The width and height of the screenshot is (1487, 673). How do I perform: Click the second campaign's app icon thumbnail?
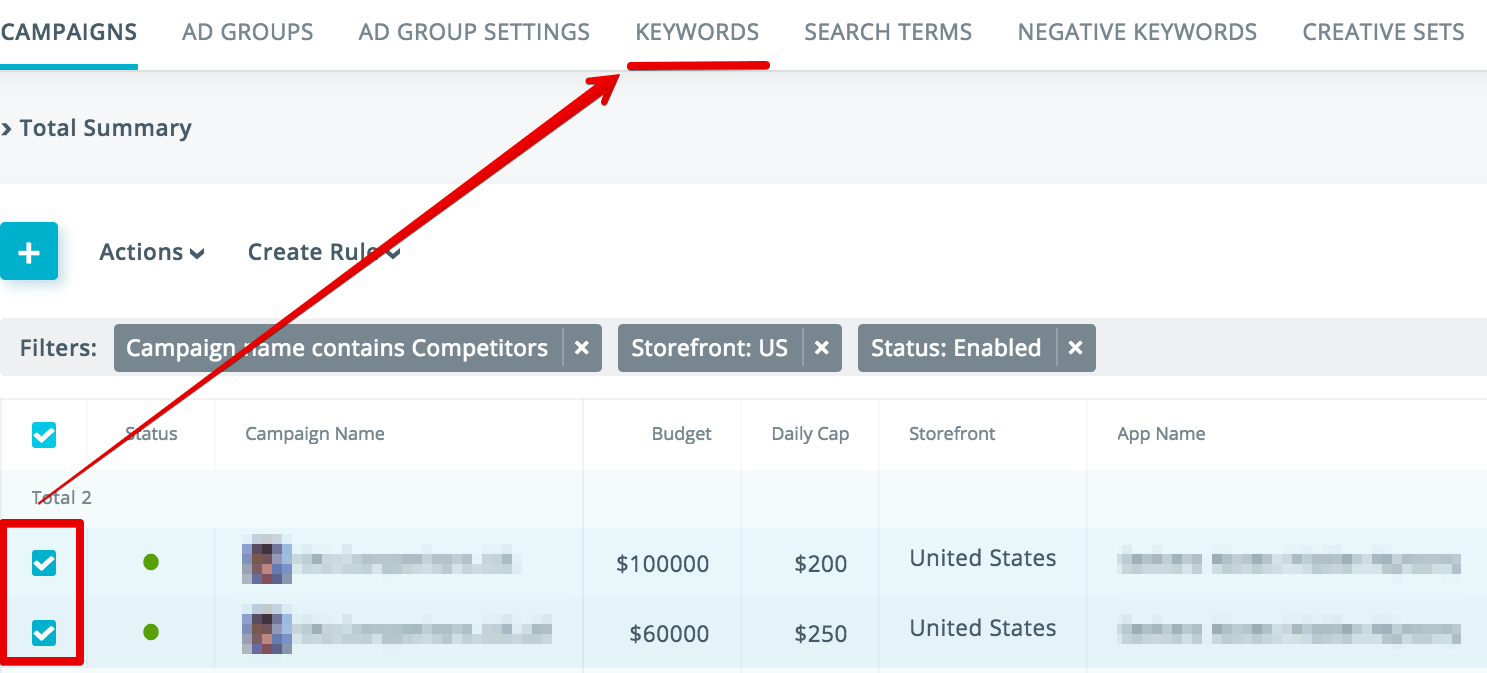coord(266,633)
